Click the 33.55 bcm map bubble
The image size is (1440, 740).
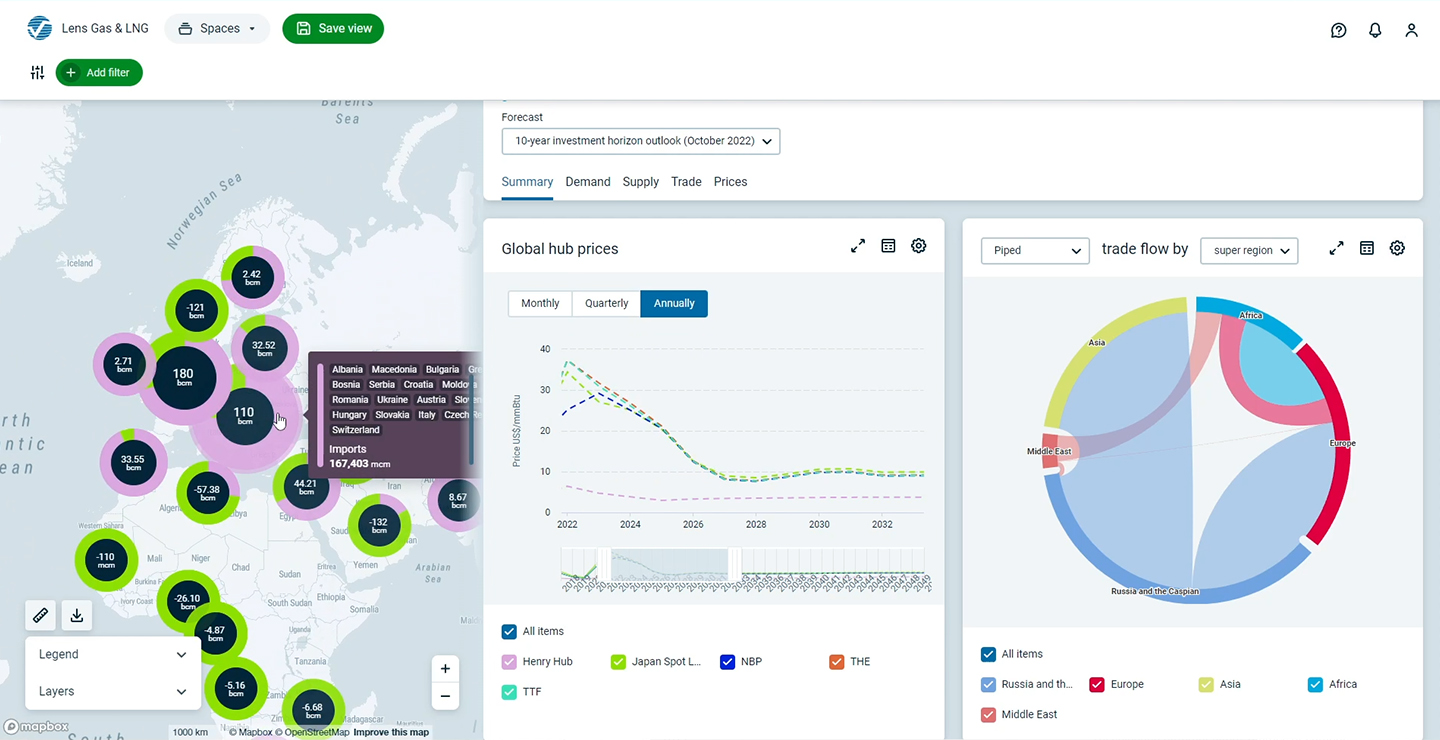(133, 463)
